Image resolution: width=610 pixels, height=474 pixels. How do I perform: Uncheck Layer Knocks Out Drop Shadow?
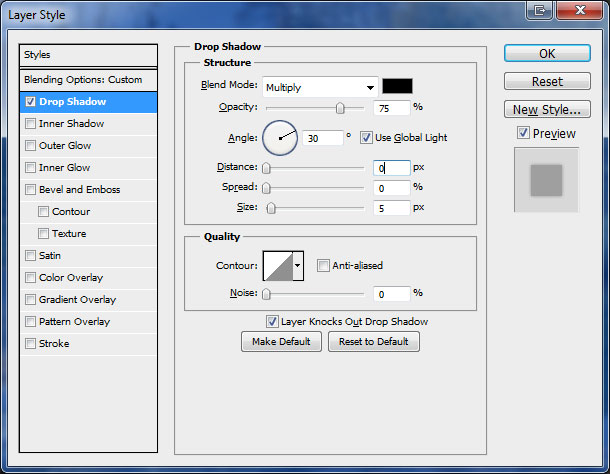point(272,321)
